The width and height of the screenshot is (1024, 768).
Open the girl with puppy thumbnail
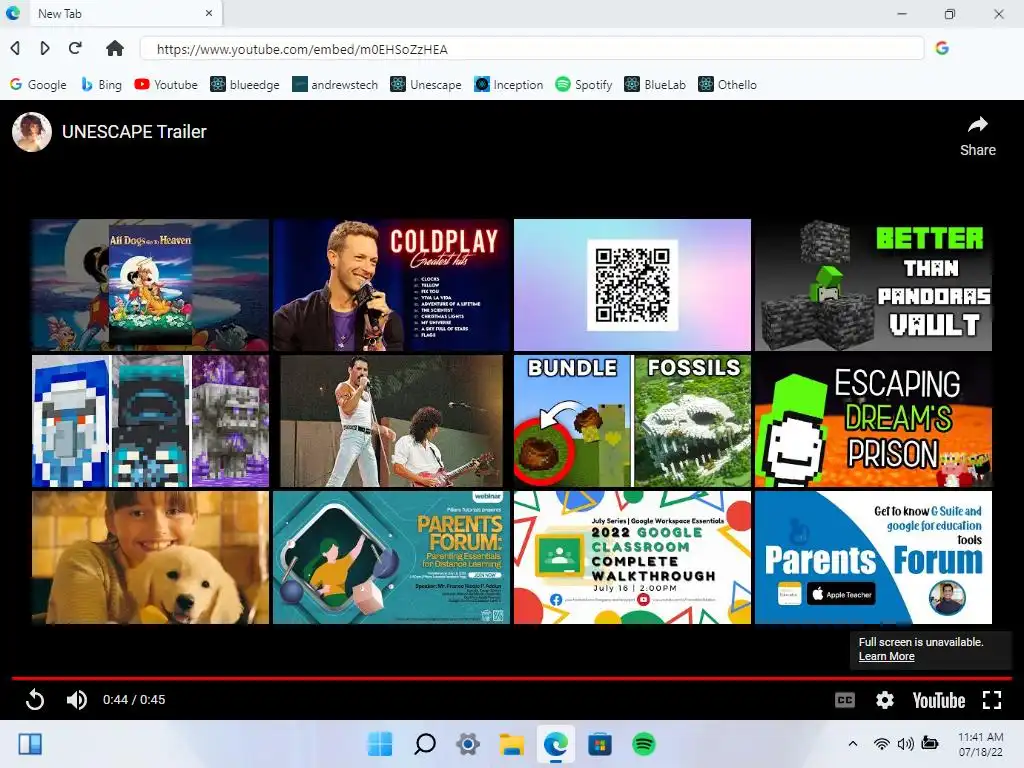point(150,558)
